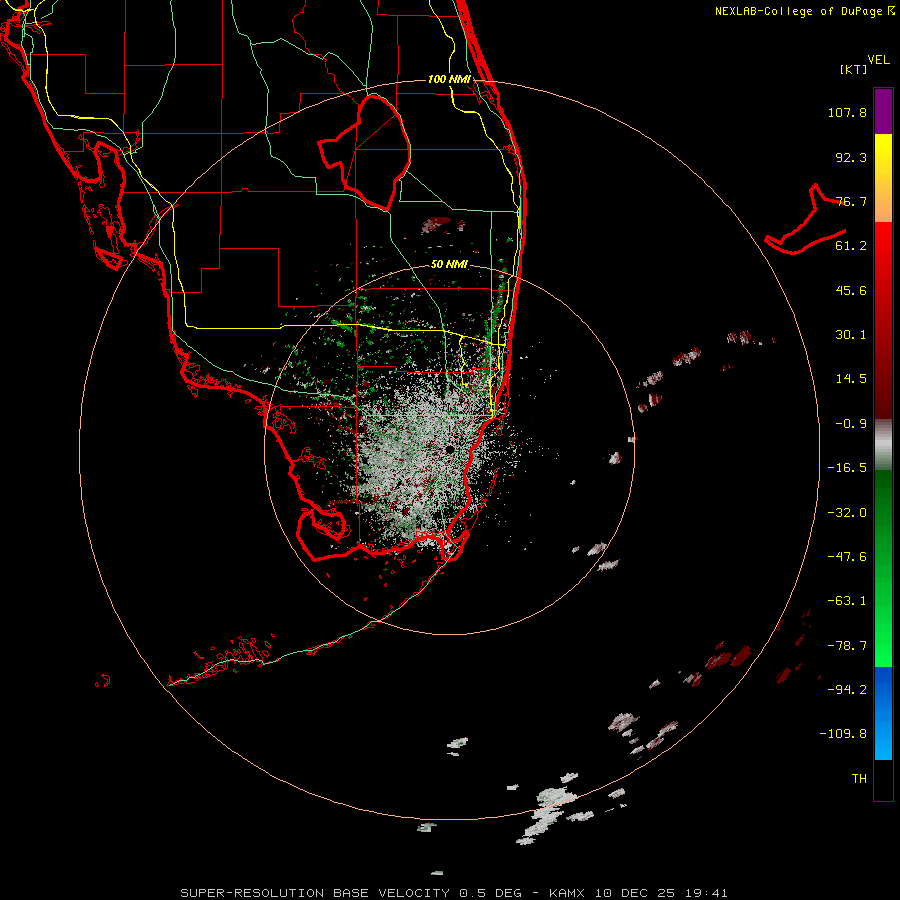Image resolution: width=900 pixels, height=900 pixels.
Task: Click the Lake Okeechobee outline on the map
Action: point(365,152)
